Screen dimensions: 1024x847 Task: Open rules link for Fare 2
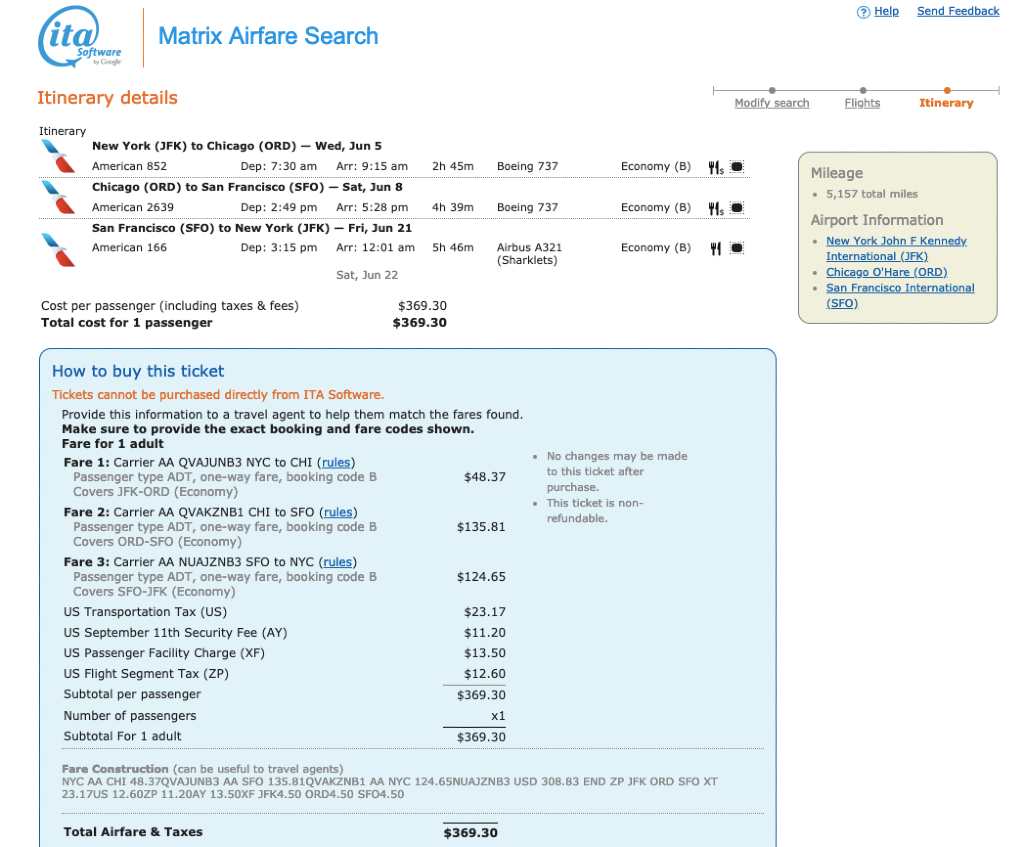coord(338,513)
